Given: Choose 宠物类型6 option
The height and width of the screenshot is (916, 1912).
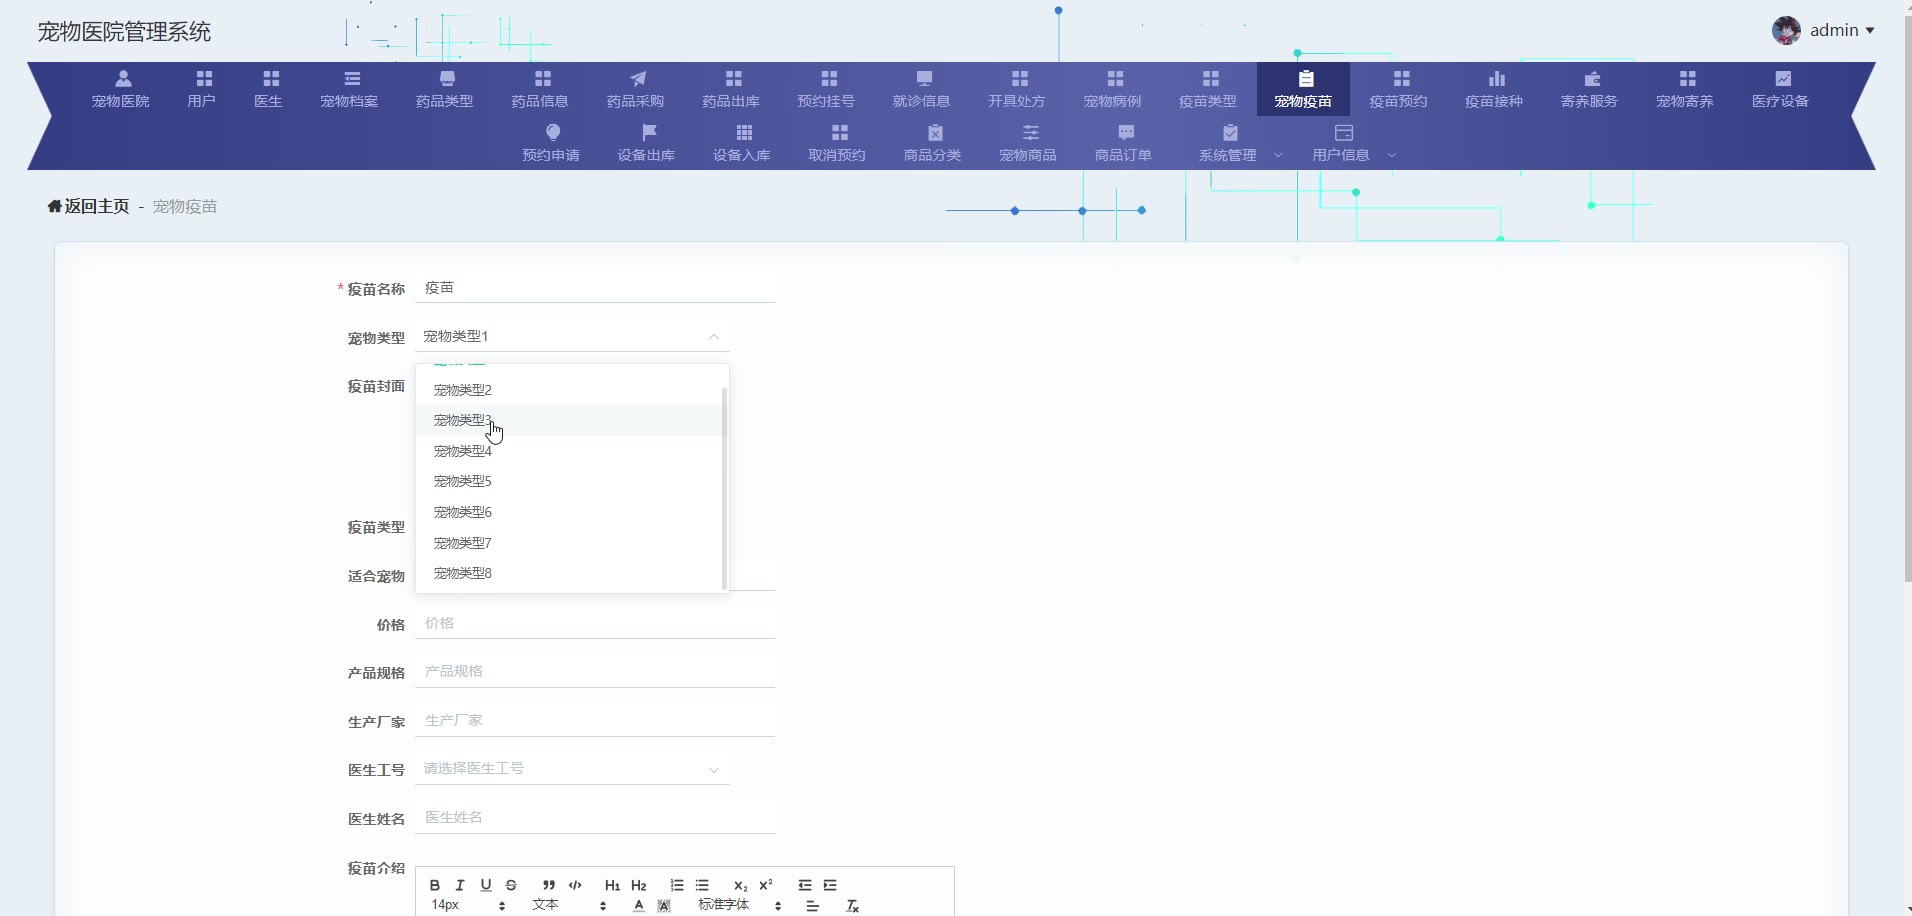Looking at the screenshot, I should (569, 512).
